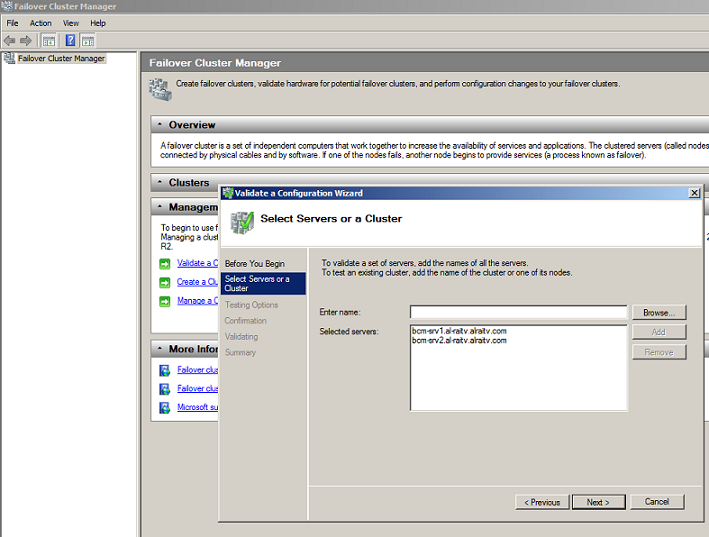The image size is (709, 537).
Task: Click the green arrow icon beside Manage a Cluster
Action: coord(165,301)
